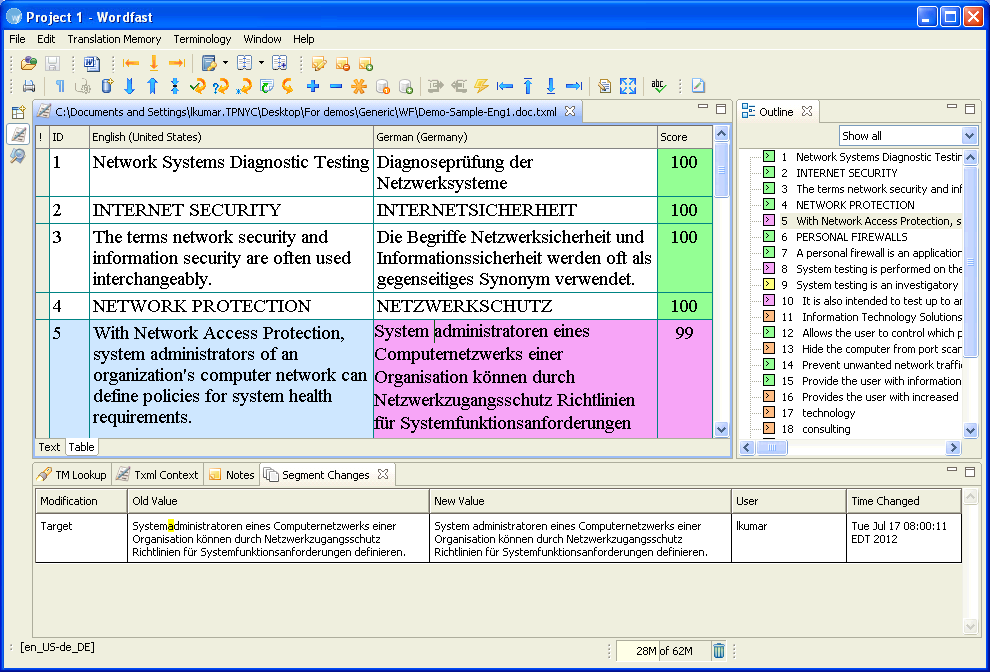The height and width of the screenshot is (672, 990).
Task: Click the open project folder icon
Action: click(x=28, y=63)
